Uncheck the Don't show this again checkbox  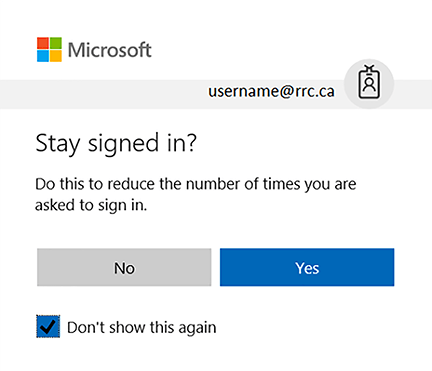tap(48, 327)
